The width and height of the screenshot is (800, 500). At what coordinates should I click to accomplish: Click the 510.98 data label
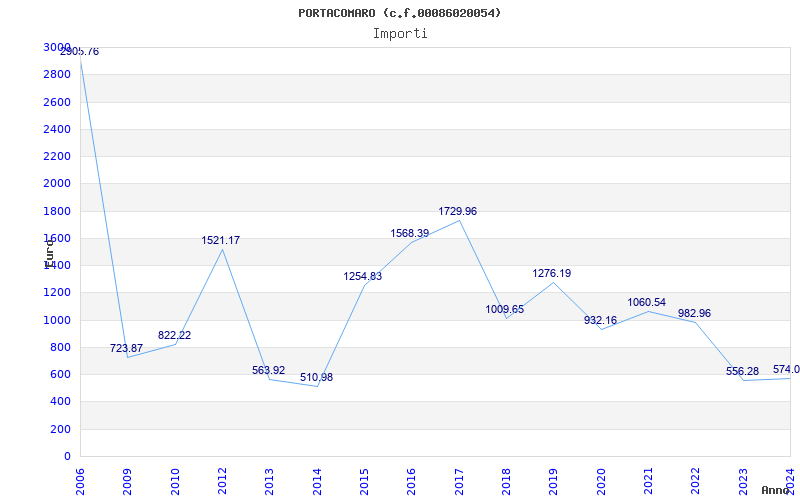point(316,378)
